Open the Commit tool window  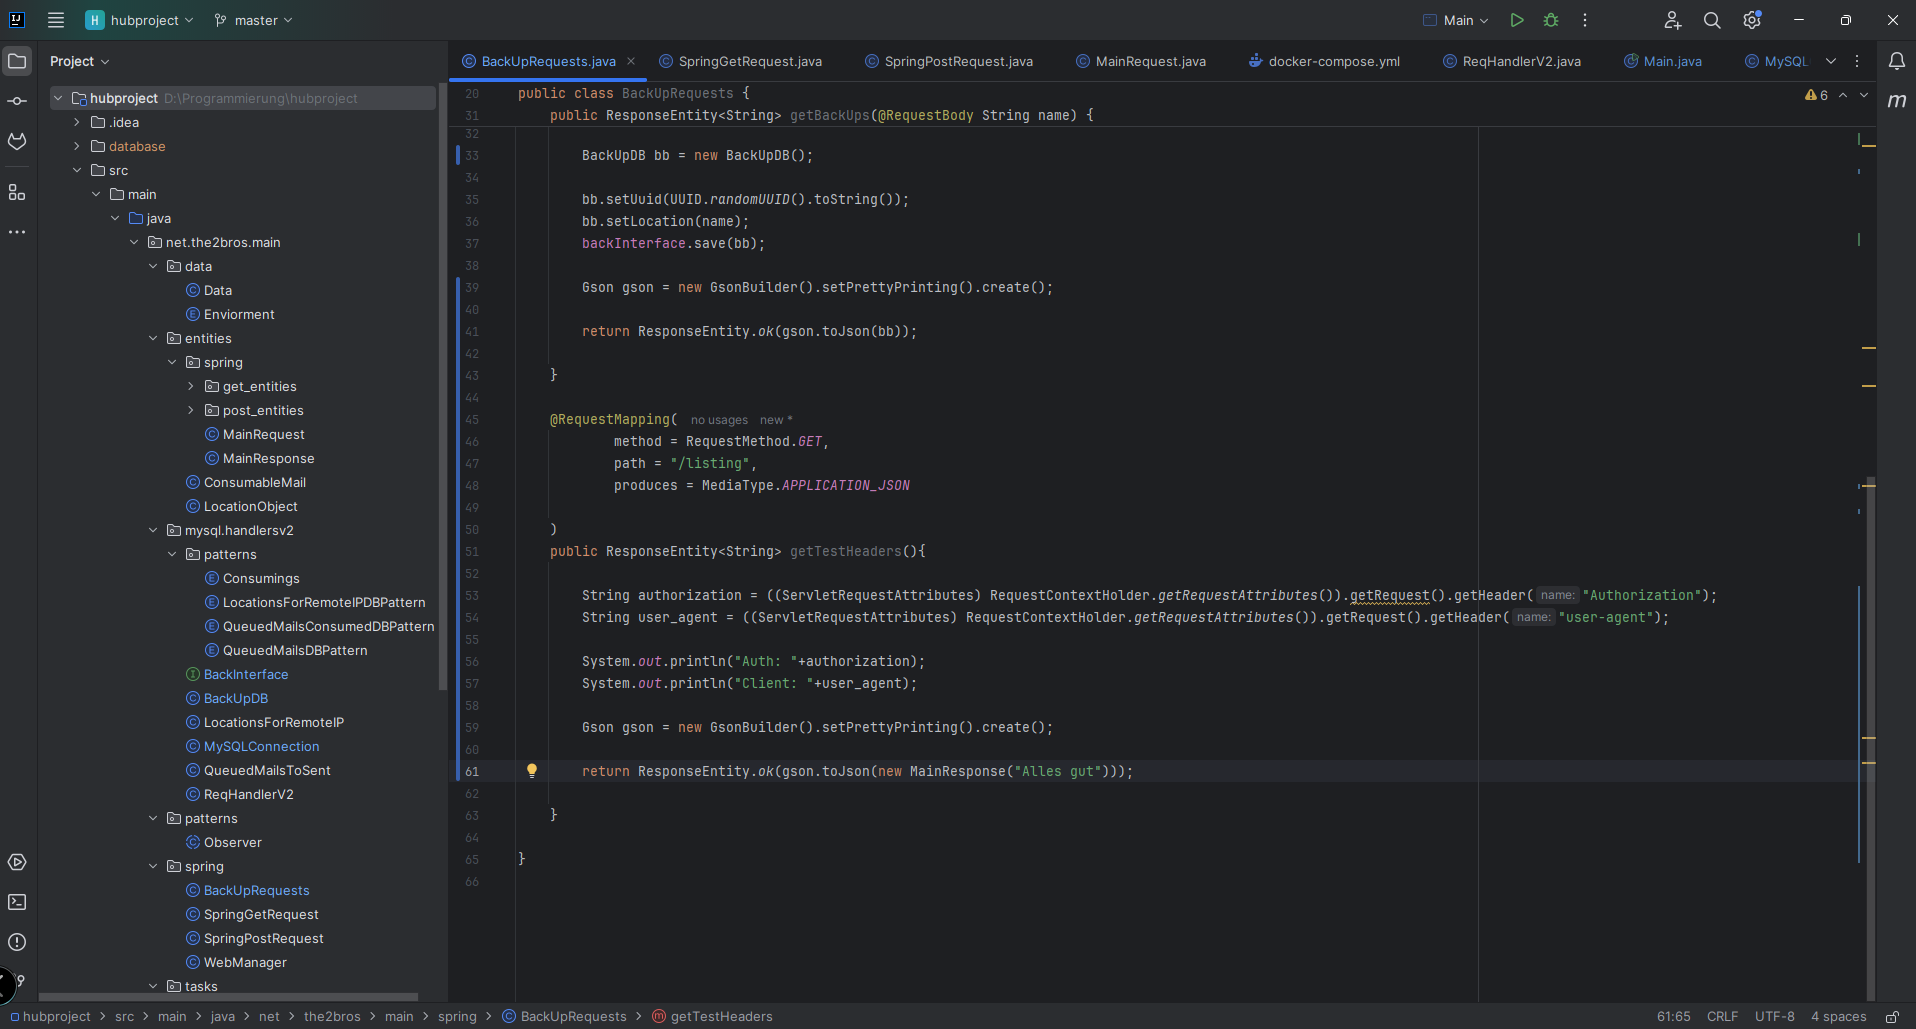pyautogui.click(x=17, y=101)
